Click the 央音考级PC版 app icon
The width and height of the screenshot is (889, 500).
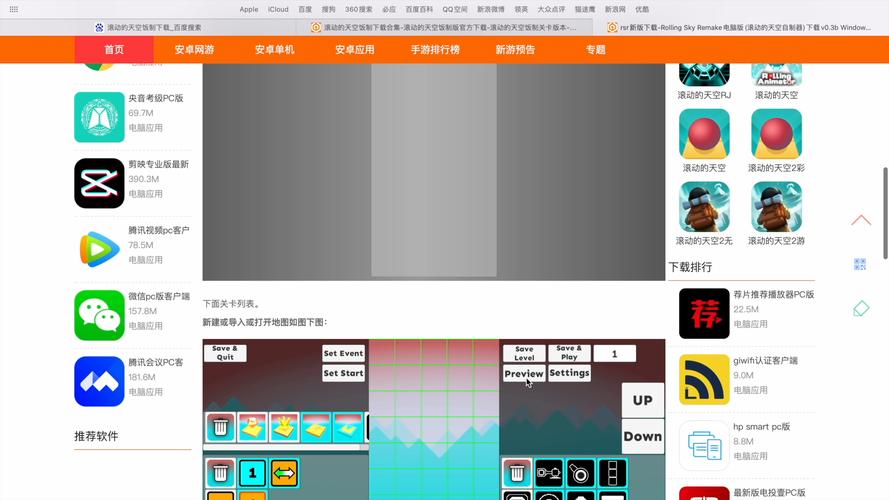pos(99,117)
